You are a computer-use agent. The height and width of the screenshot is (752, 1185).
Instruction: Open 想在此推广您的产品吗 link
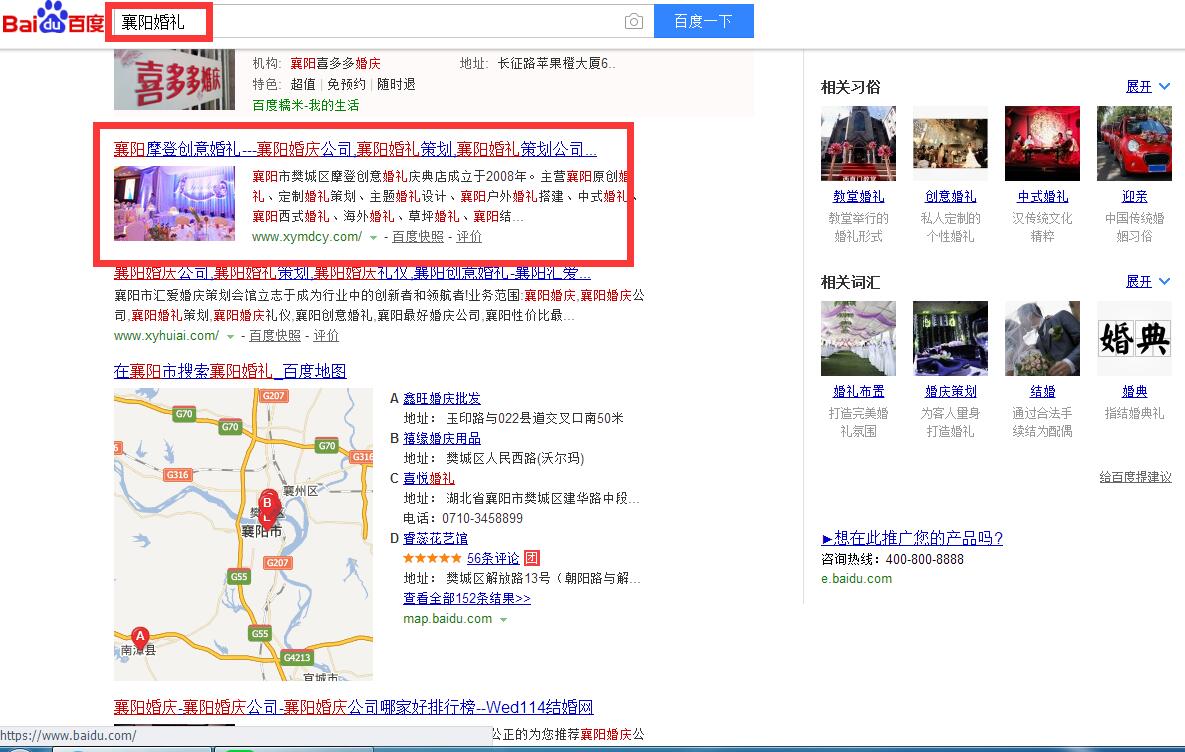tap(912, 538)
